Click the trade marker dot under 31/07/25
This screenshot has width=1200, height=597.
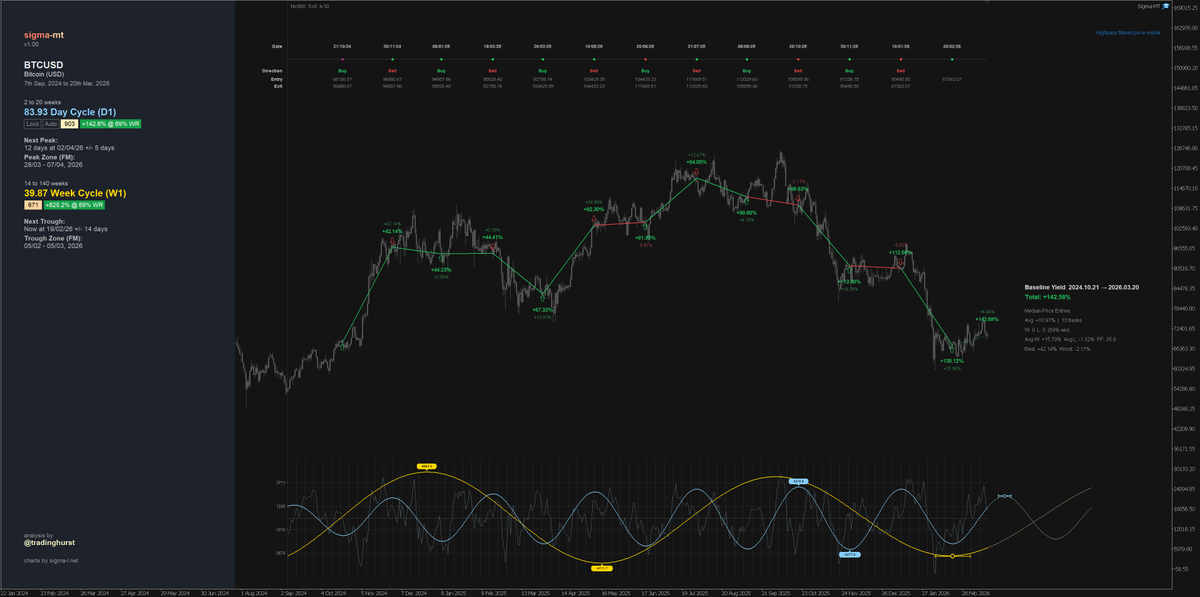tap(697, 59)
